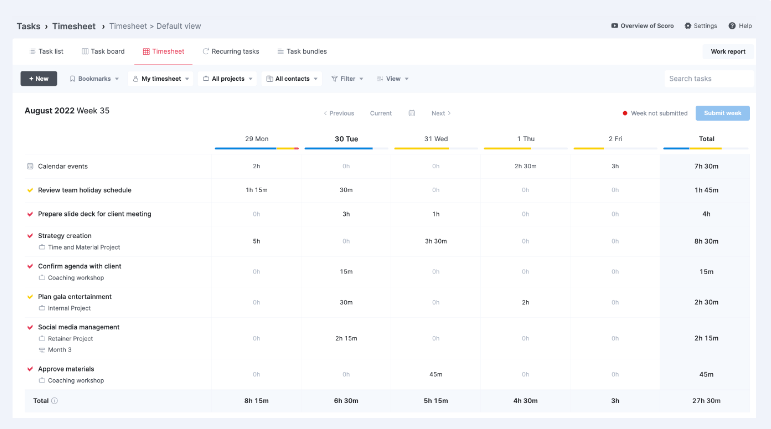
Task: Toggle checkmark for Review team holiday schedule
Action: coord(30,190)
